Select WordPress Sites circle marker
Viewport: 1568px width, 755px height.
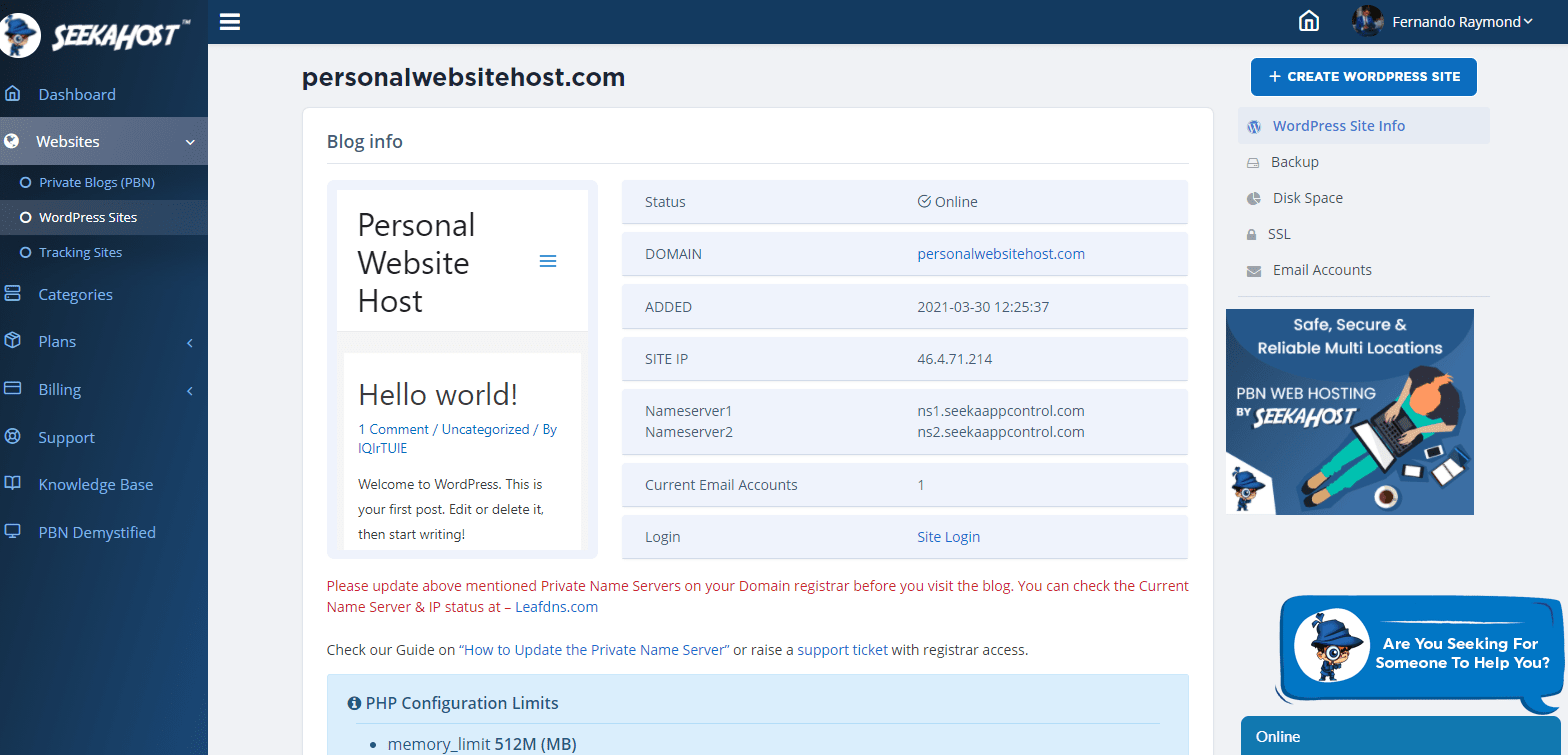click(26, 217)
